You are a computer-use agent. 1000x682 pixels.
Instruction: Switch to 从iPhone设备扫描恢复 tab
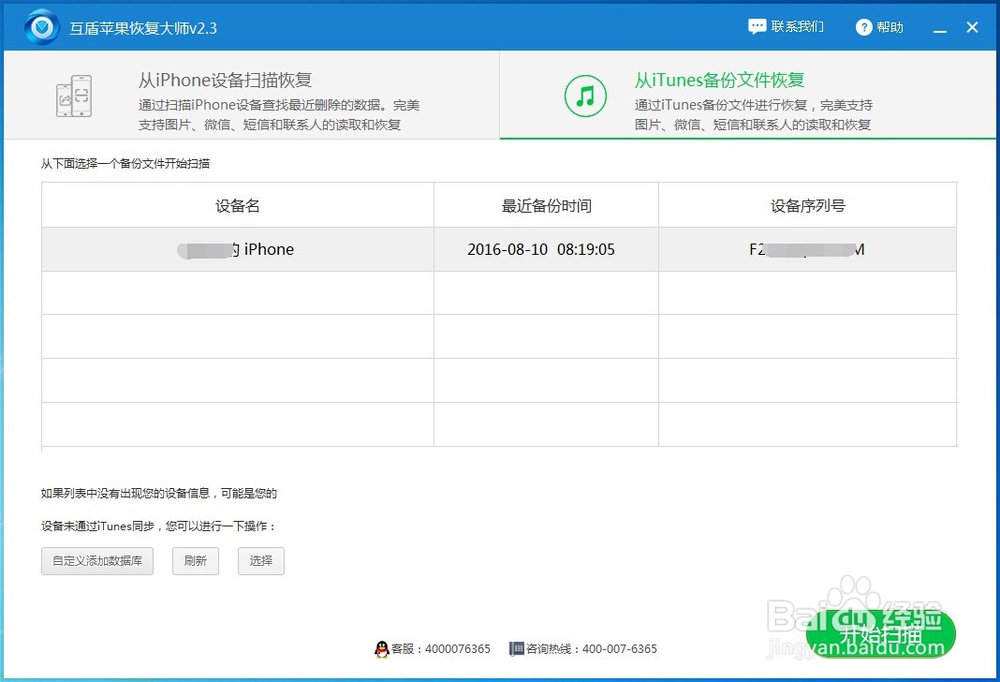[x=252, y=95]
